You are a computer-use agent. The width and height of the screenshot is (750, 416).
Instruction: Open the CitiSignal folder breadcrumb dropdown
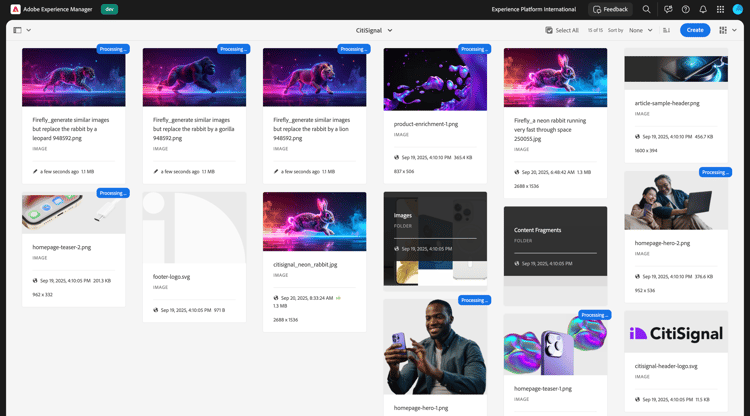pyautogui.click(x=374, y=30)
